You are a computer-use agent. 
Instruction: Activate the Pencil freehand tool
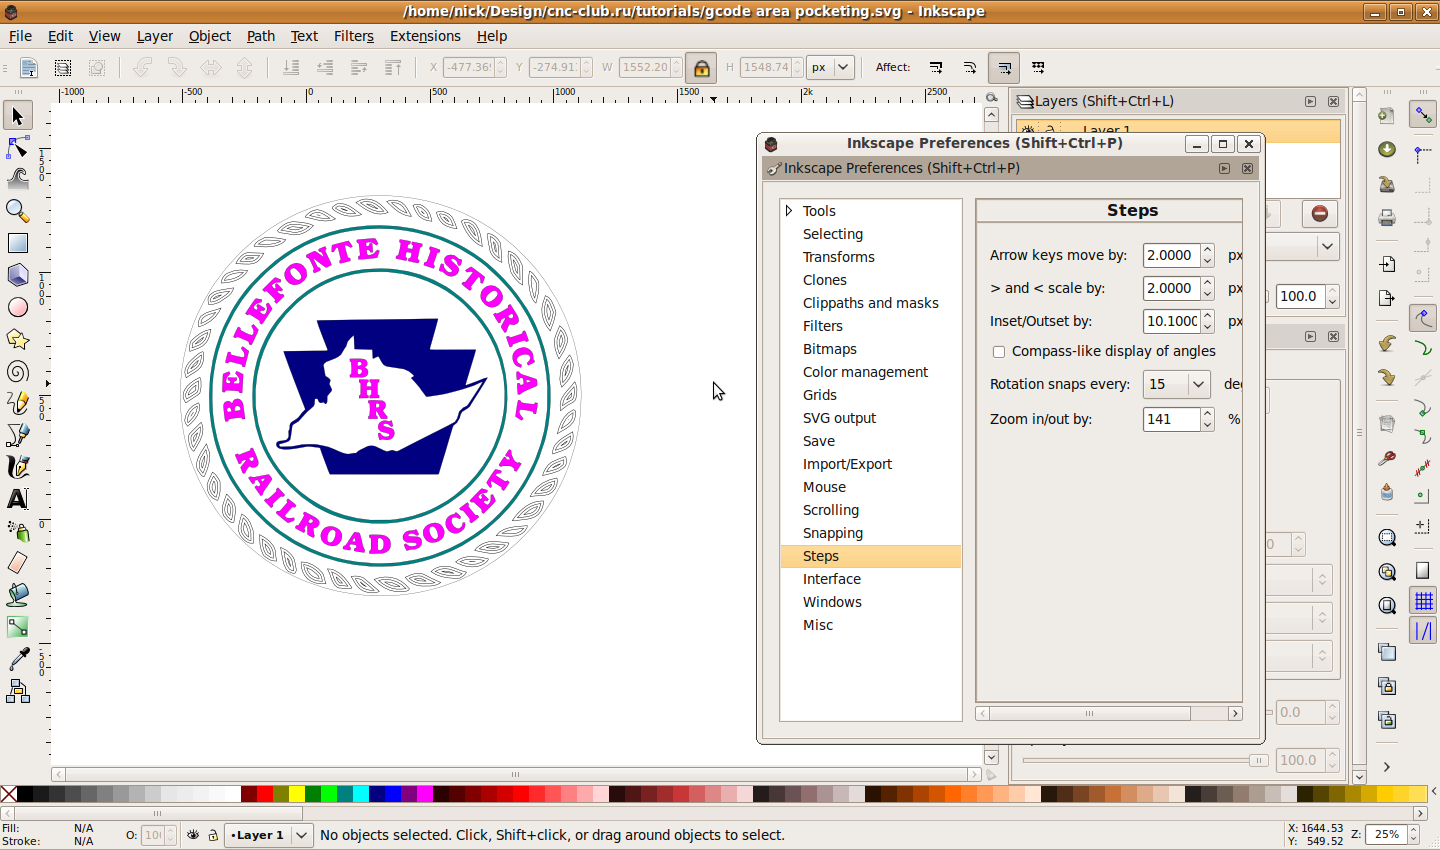(17, 403)
